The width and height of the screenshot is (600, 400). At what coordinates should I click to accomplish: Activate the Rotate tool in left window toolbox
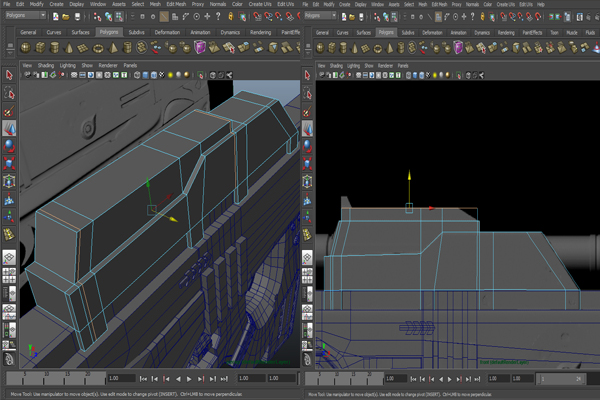pyautogui.click(x=9, y=146)
